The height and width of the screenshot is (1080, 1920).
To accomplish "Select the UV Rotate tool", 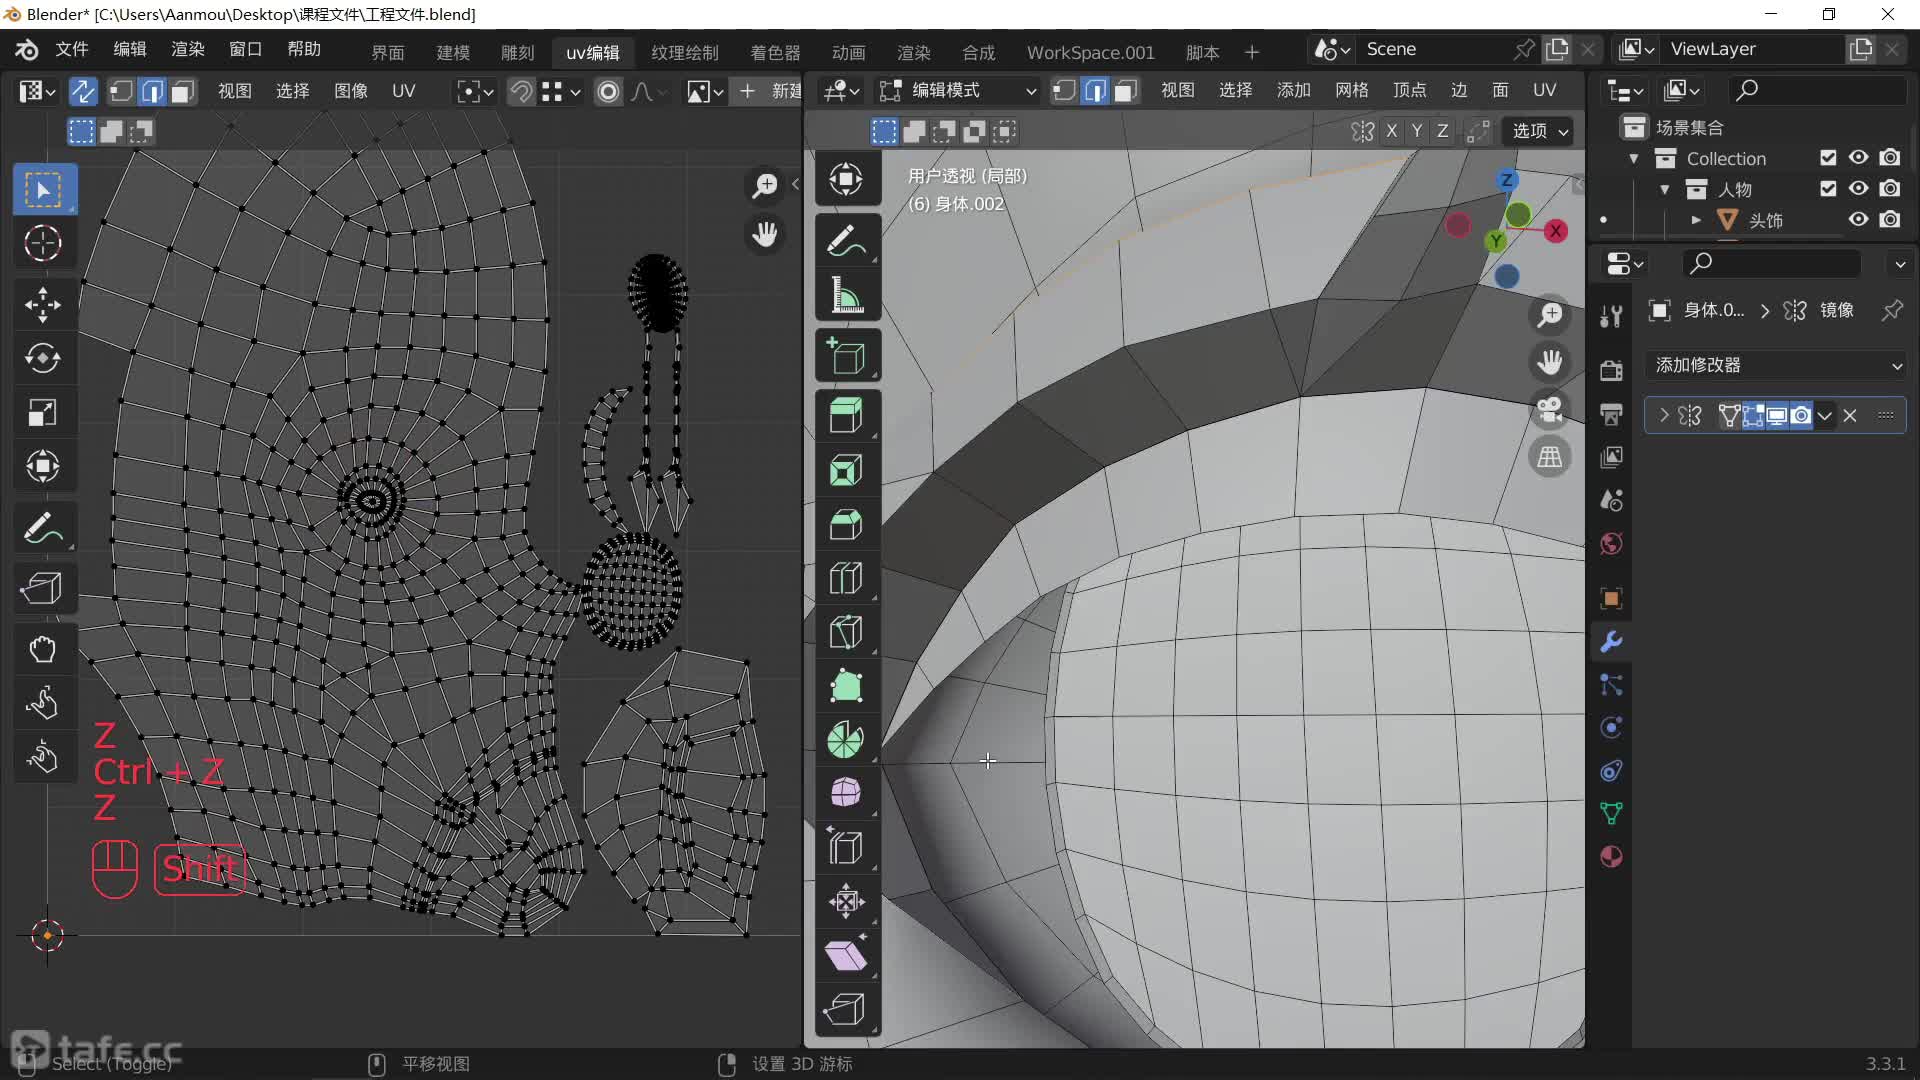I will 43,358.
